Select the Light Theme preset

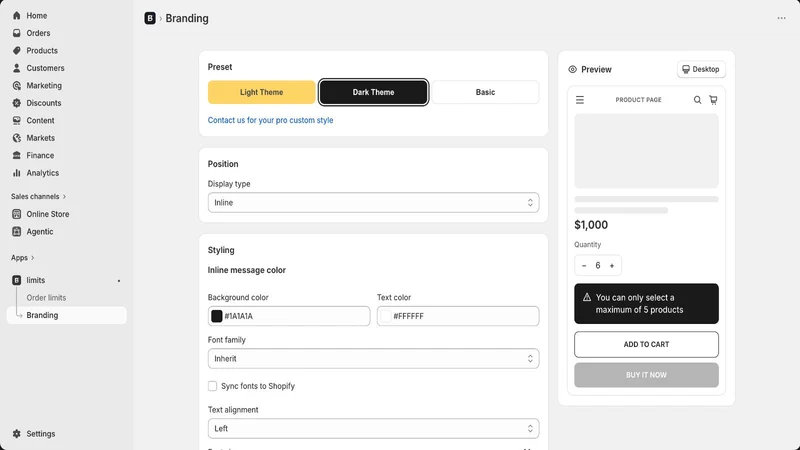coord(261,92)
